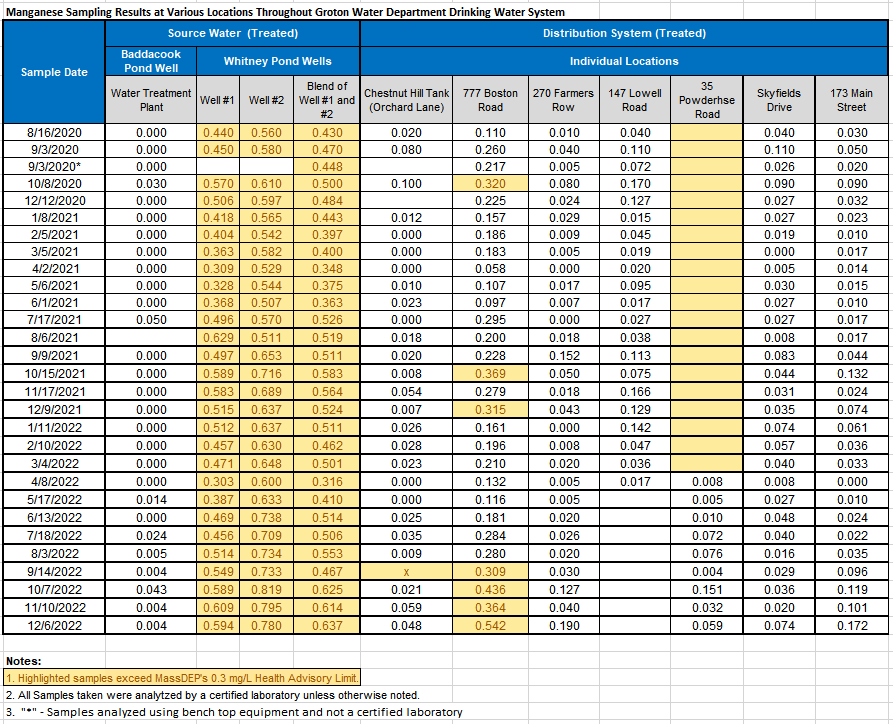Screen dimensions: 893x724
Task: Select the '173 Main Street' column header
Action: pyautogui.click(x=851, y=100)
